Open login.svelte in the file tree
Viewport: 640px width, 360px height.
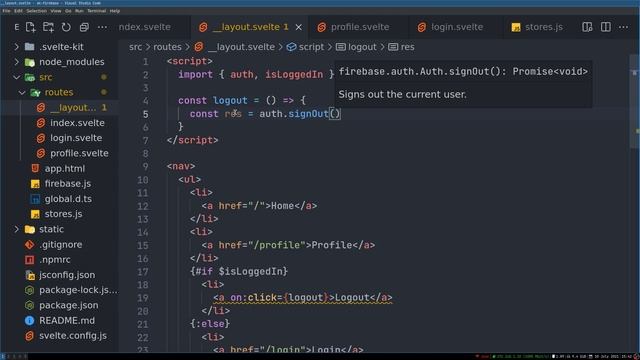[x=59, y=138]
